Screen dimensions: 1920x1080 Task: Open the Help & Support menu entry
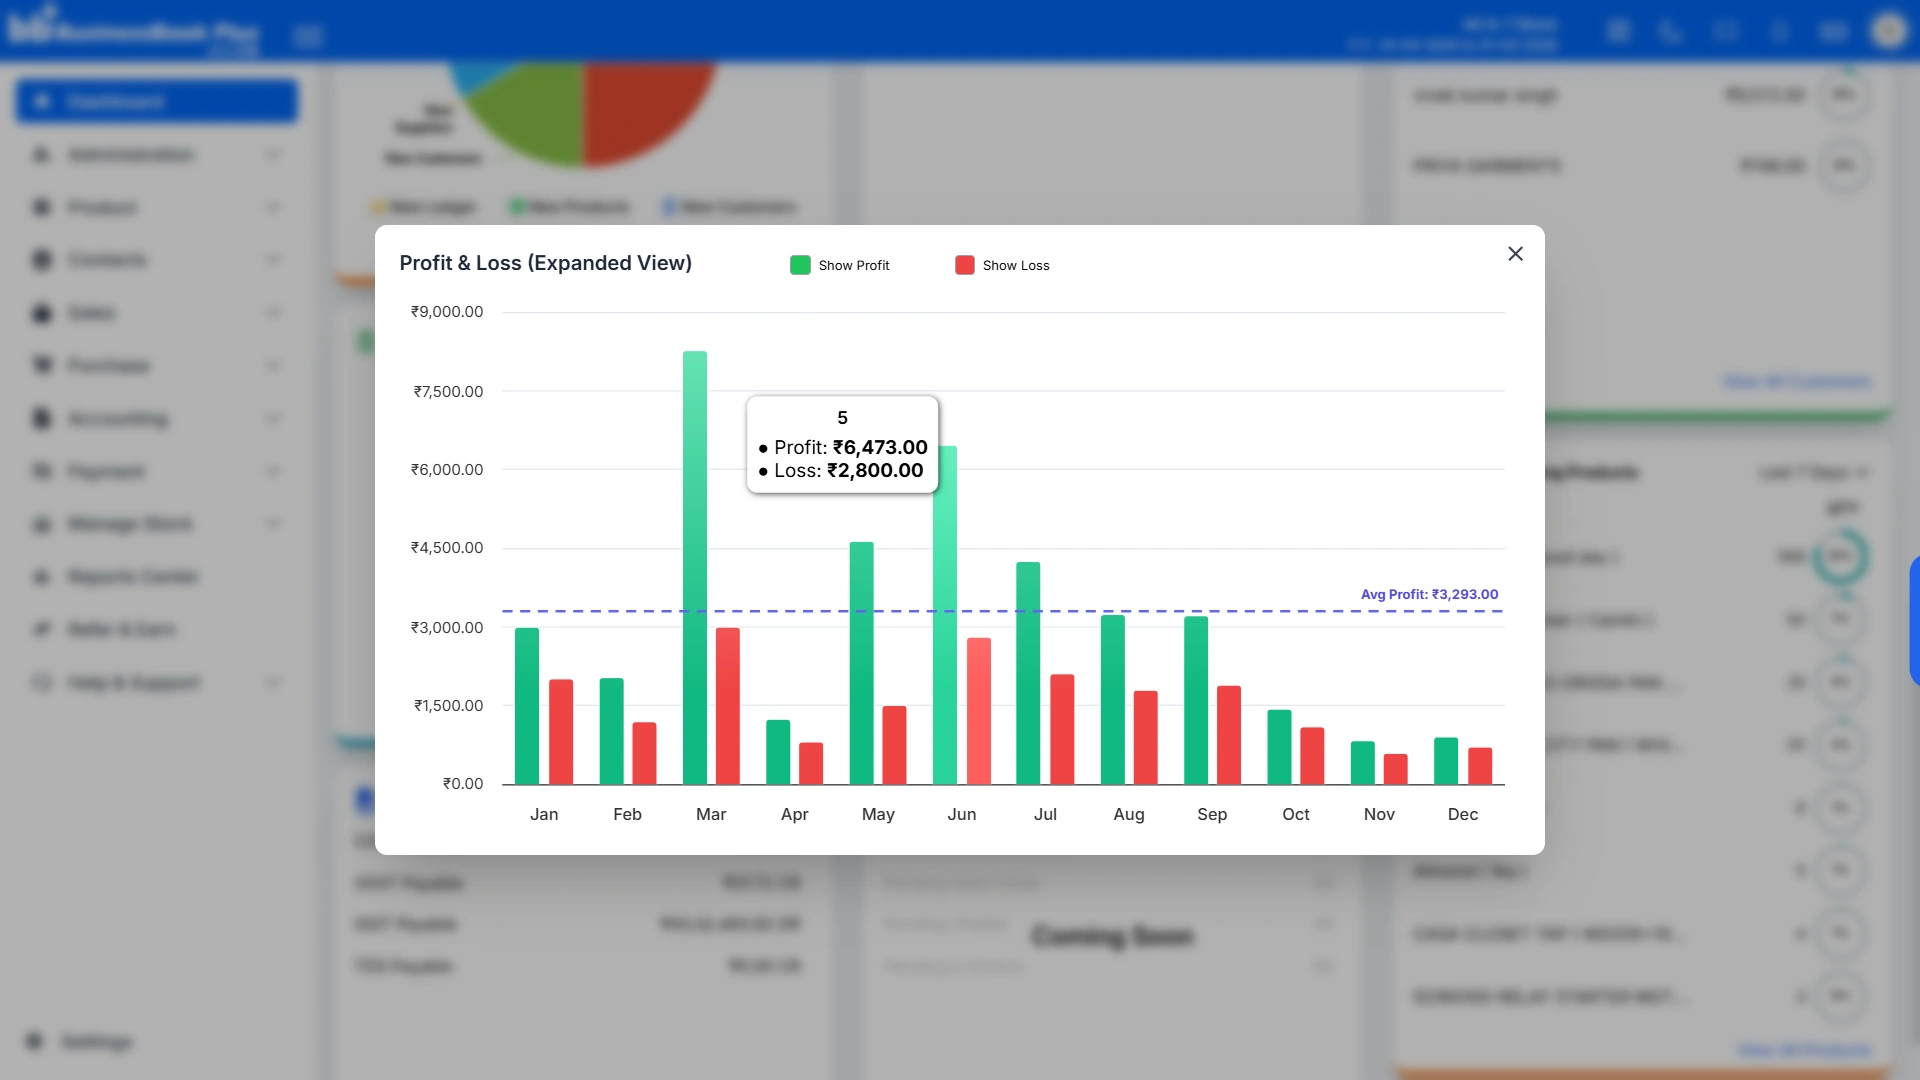coord(131,683)
